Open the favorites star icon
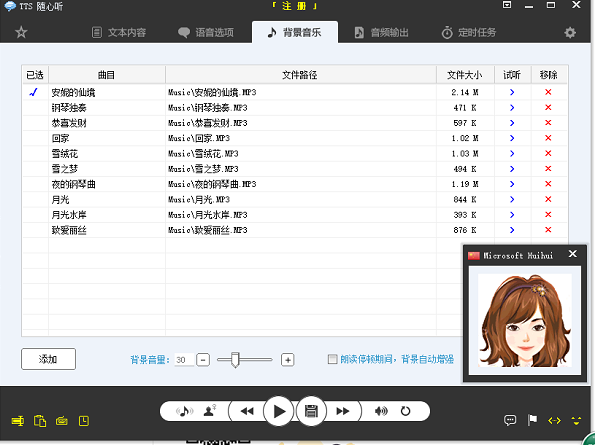 tap(21, 32)
